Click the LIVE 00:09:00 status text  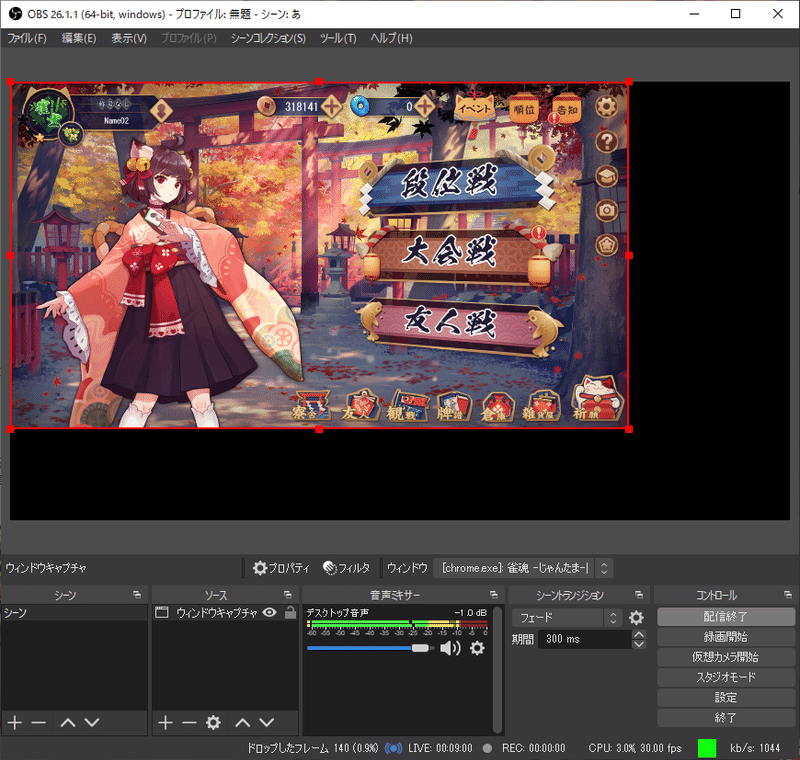(440, 748)
